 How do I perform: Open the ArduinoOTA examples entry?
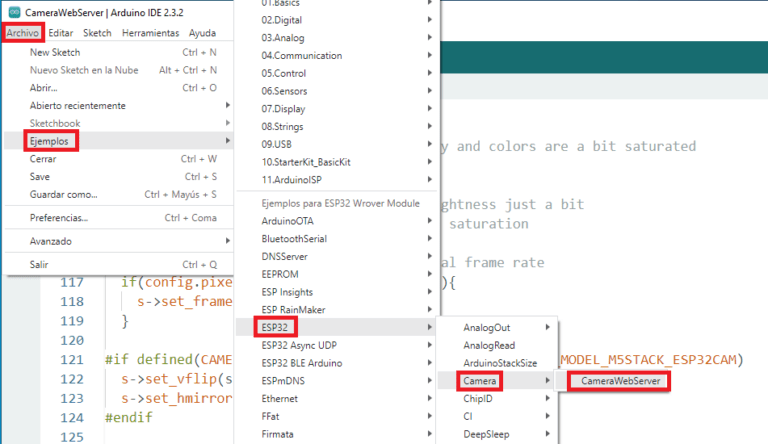coord(288,220)
